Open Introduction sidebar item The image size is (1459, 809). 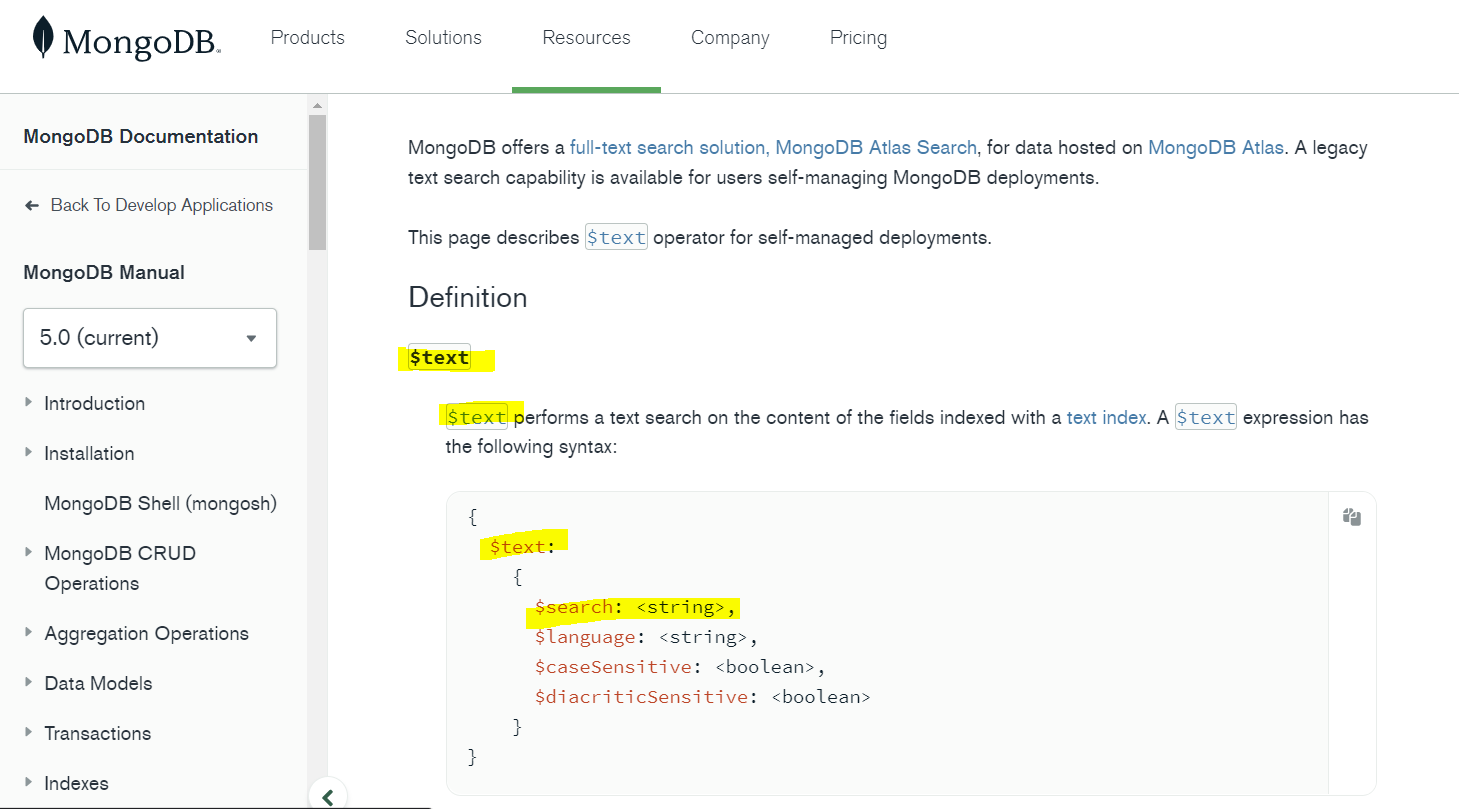[x=95, y=403]
